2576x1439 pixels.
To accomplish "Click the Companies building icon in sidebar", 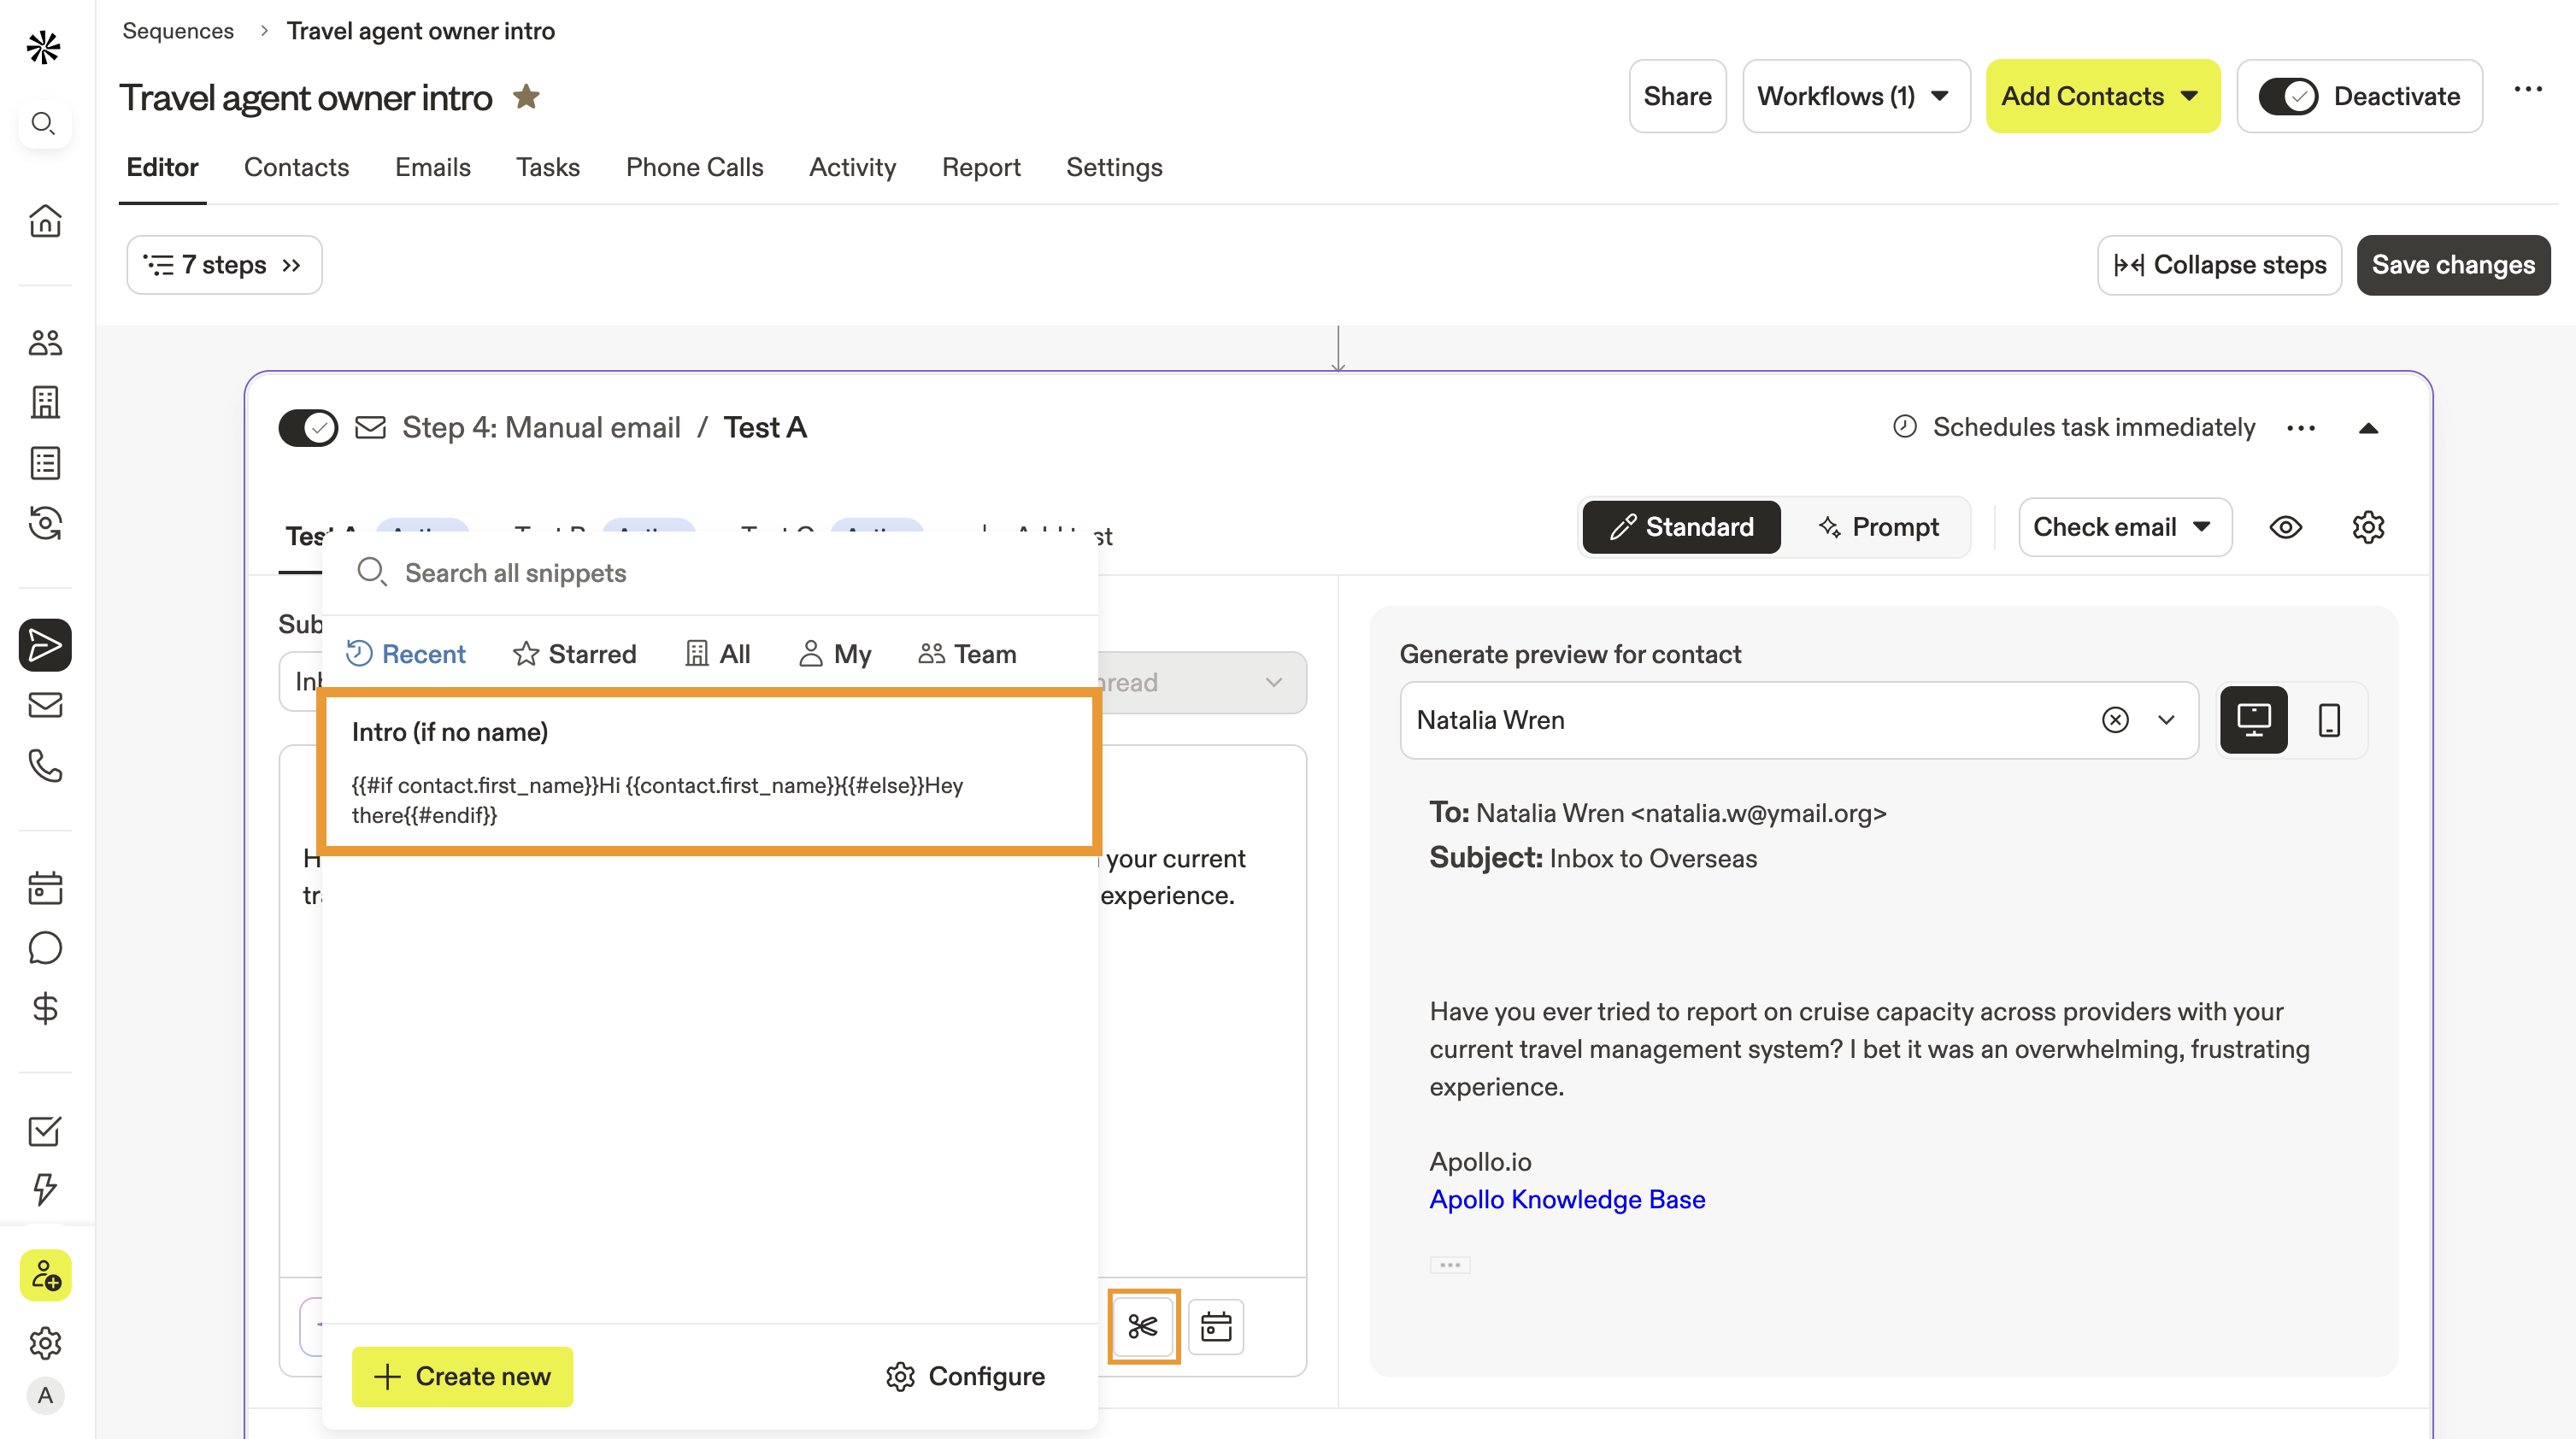I will click(x=45, y=403).
